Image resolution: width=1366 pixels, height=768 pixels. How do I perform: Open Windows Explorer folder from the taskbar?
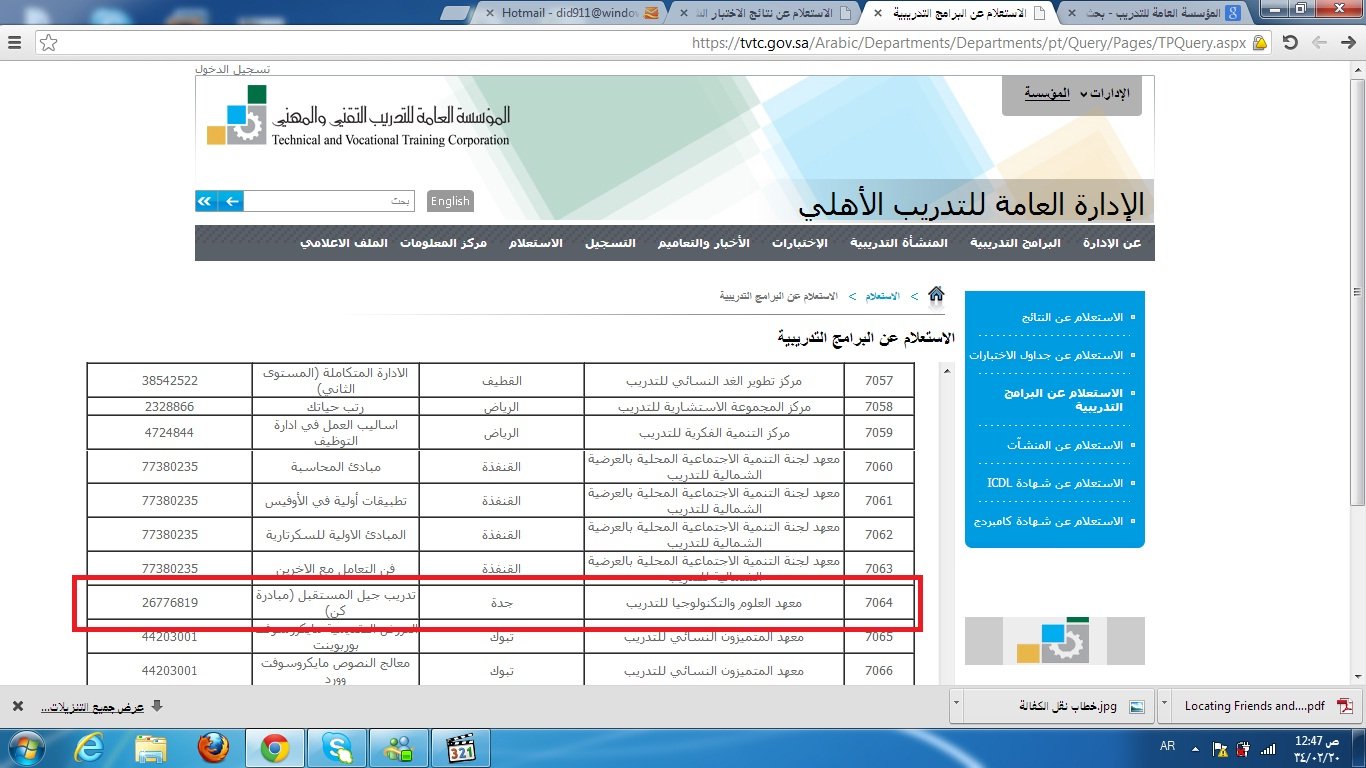click(151, 747)
